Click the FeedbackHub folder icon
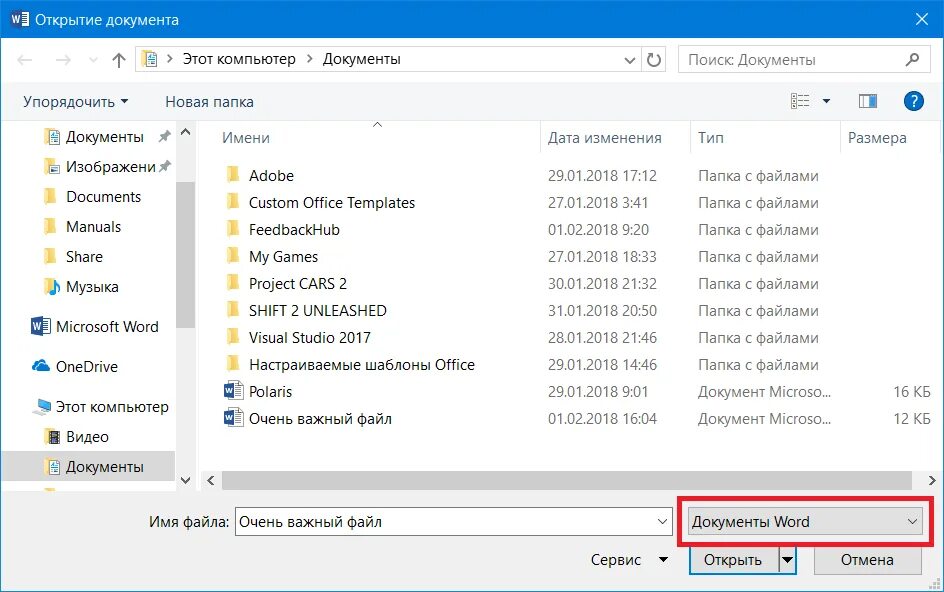Image resolution: width=944 pixels, height=592 pixels. pos(233,229)
